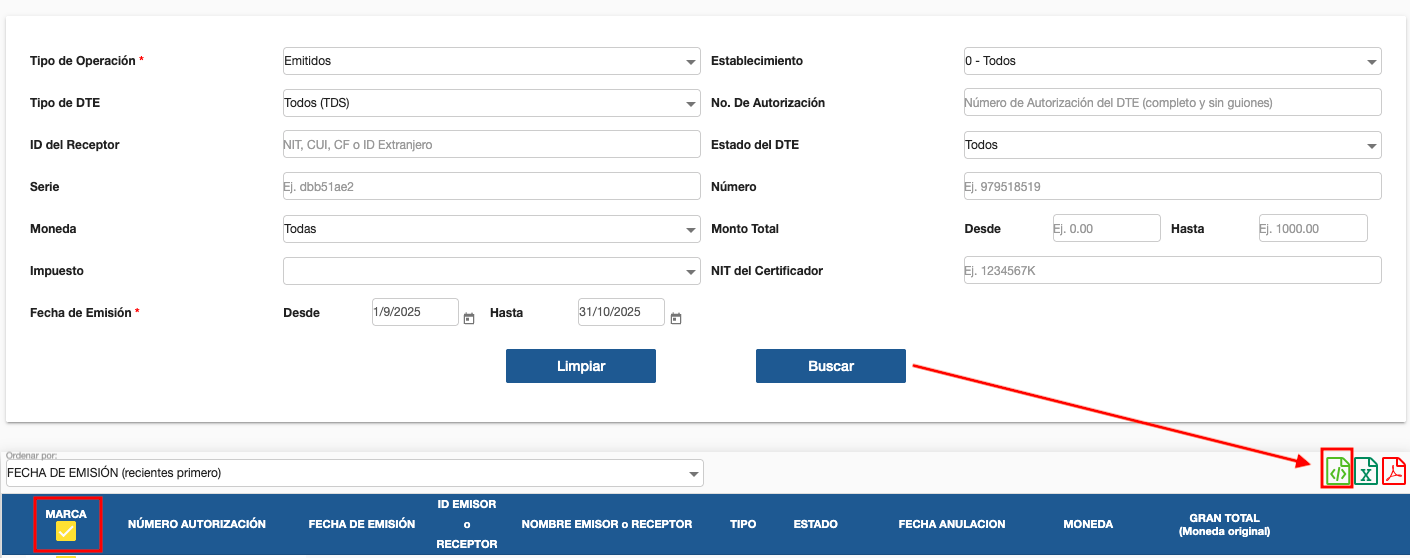Viewport: 1410px width, 558px height.
Task: Open calendar picker for Desde date
Action: [469, 318]
